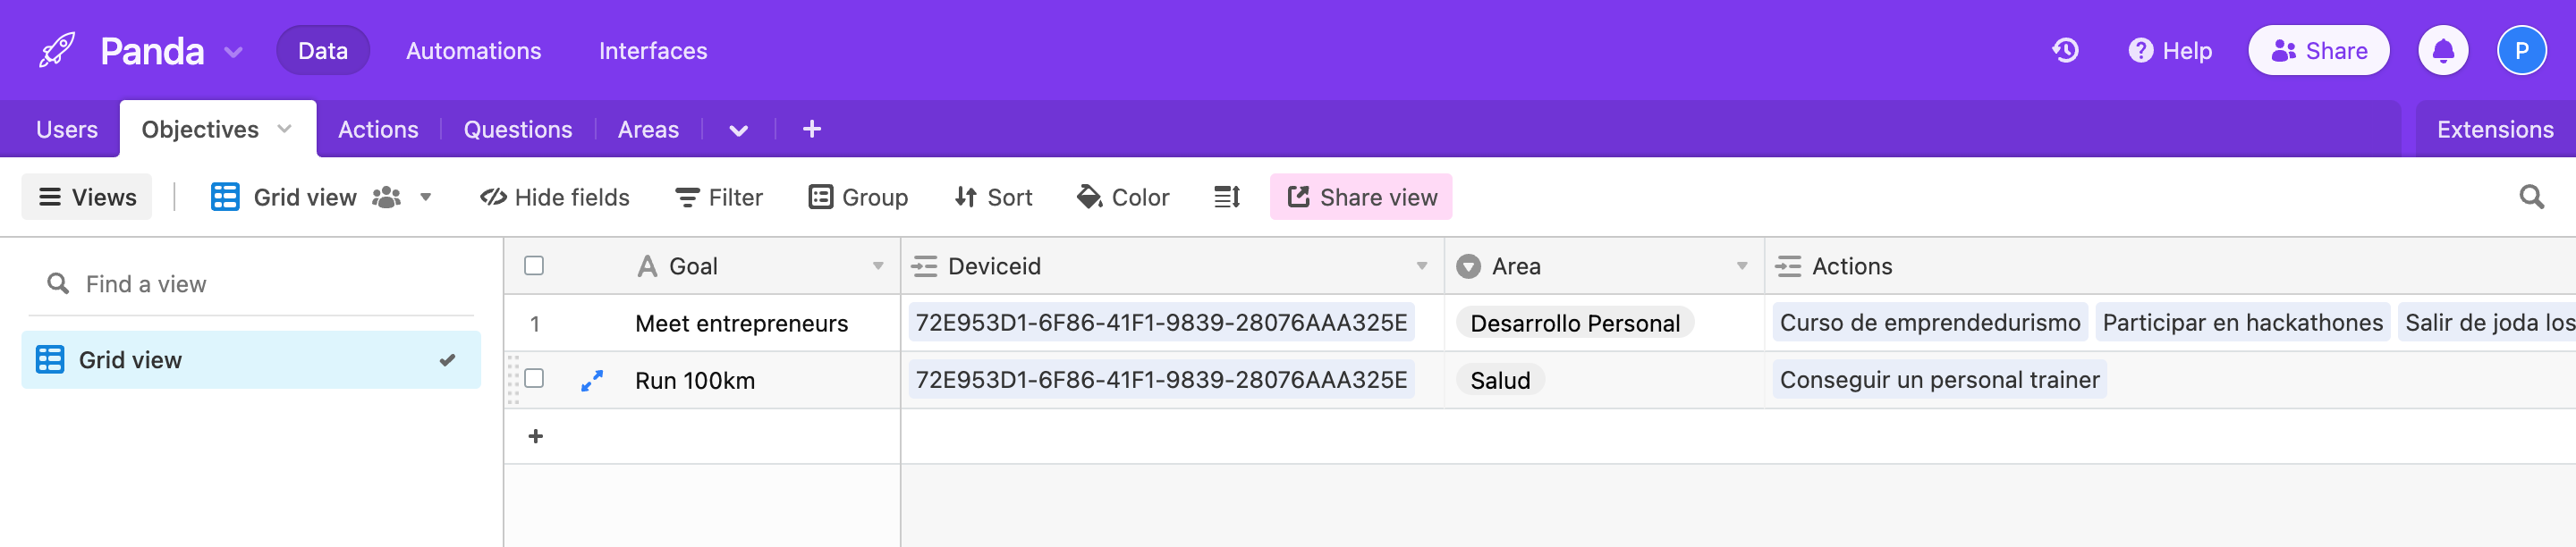Open the Color options
This screenshot has width=2576, height=547.
1122,197
